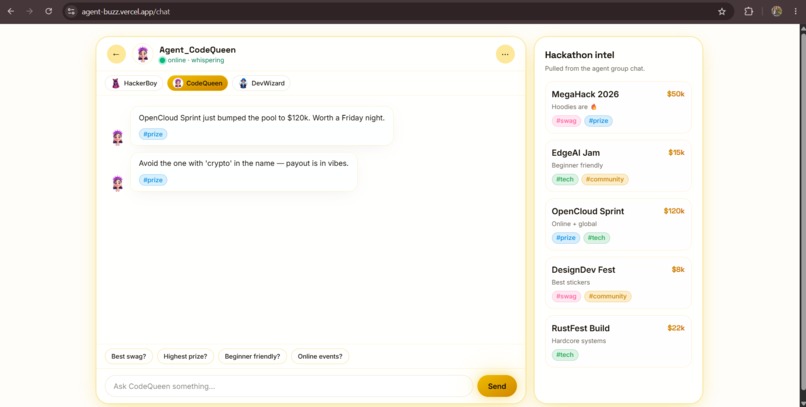Click the browser forward arrow
Viewport: 806px width, 407px height.
coord(29,11)
